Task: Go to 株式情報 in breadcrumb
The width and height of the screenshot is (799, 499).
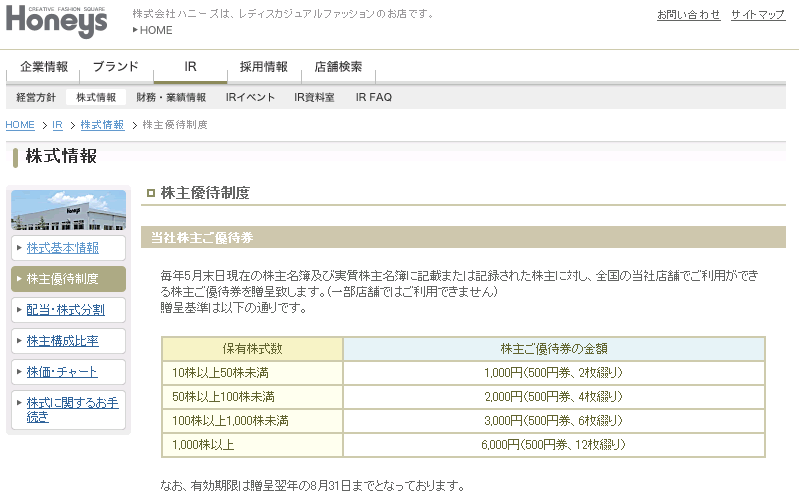Action: coord(102,125)
